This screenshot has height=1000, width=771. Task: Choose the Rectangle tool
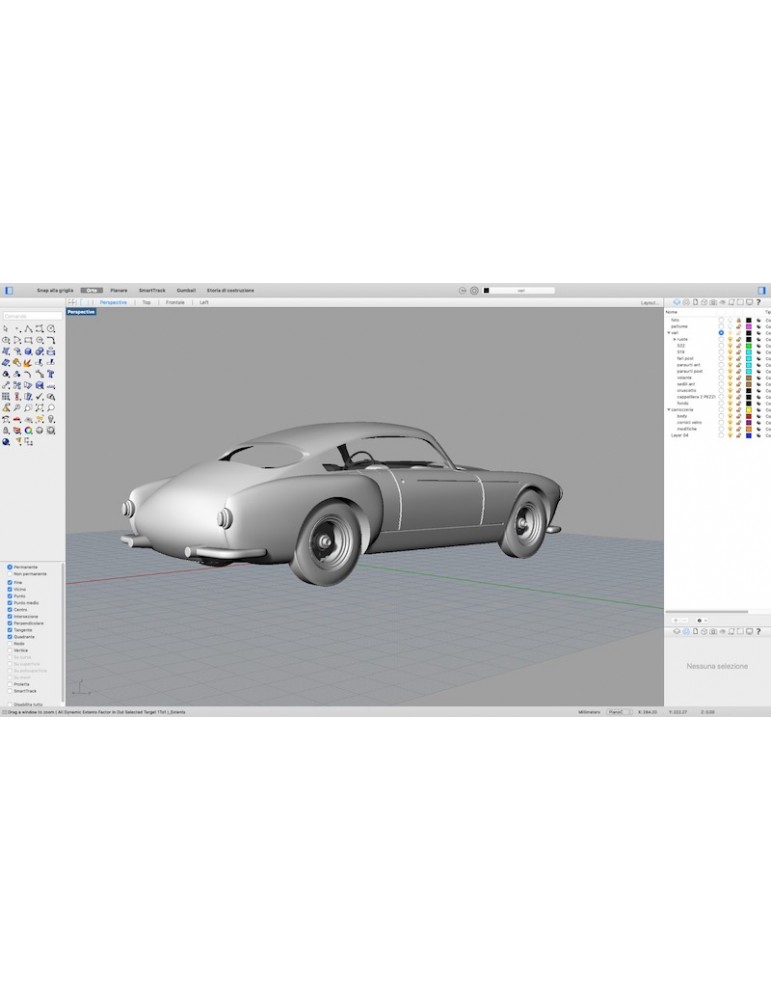(x=28, y=340)
